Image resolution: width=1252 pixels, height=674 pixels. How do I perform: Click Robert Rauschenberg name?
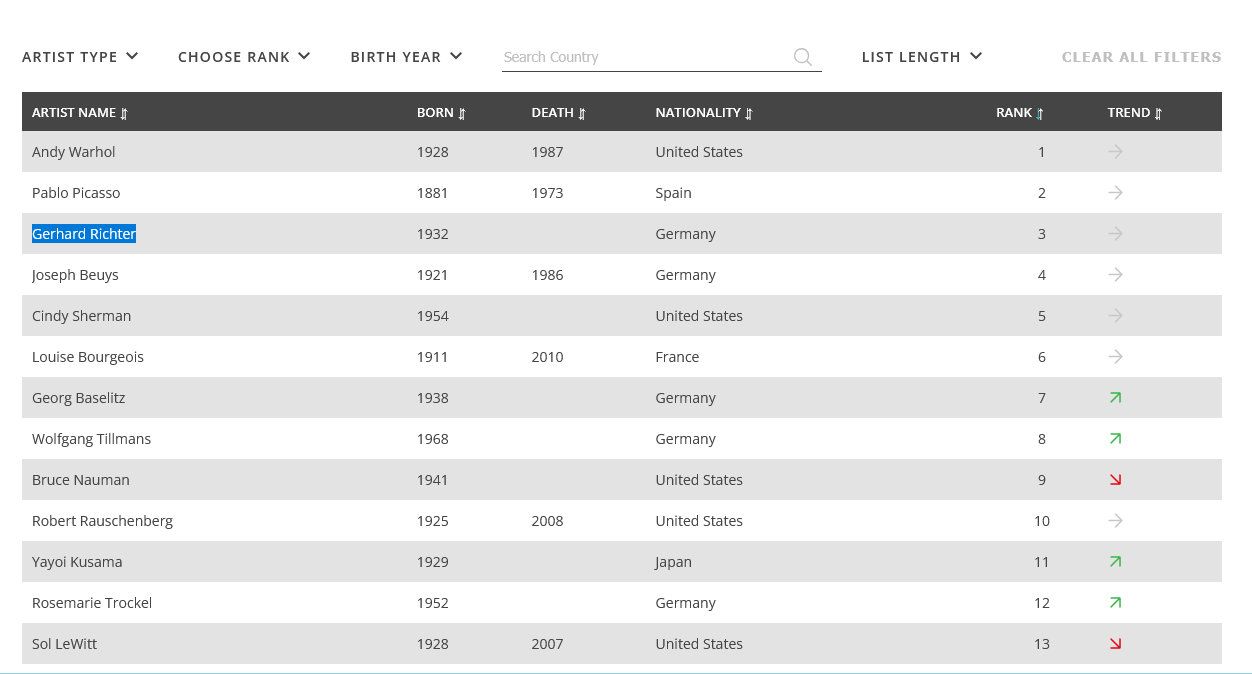(x=102, y=521)
